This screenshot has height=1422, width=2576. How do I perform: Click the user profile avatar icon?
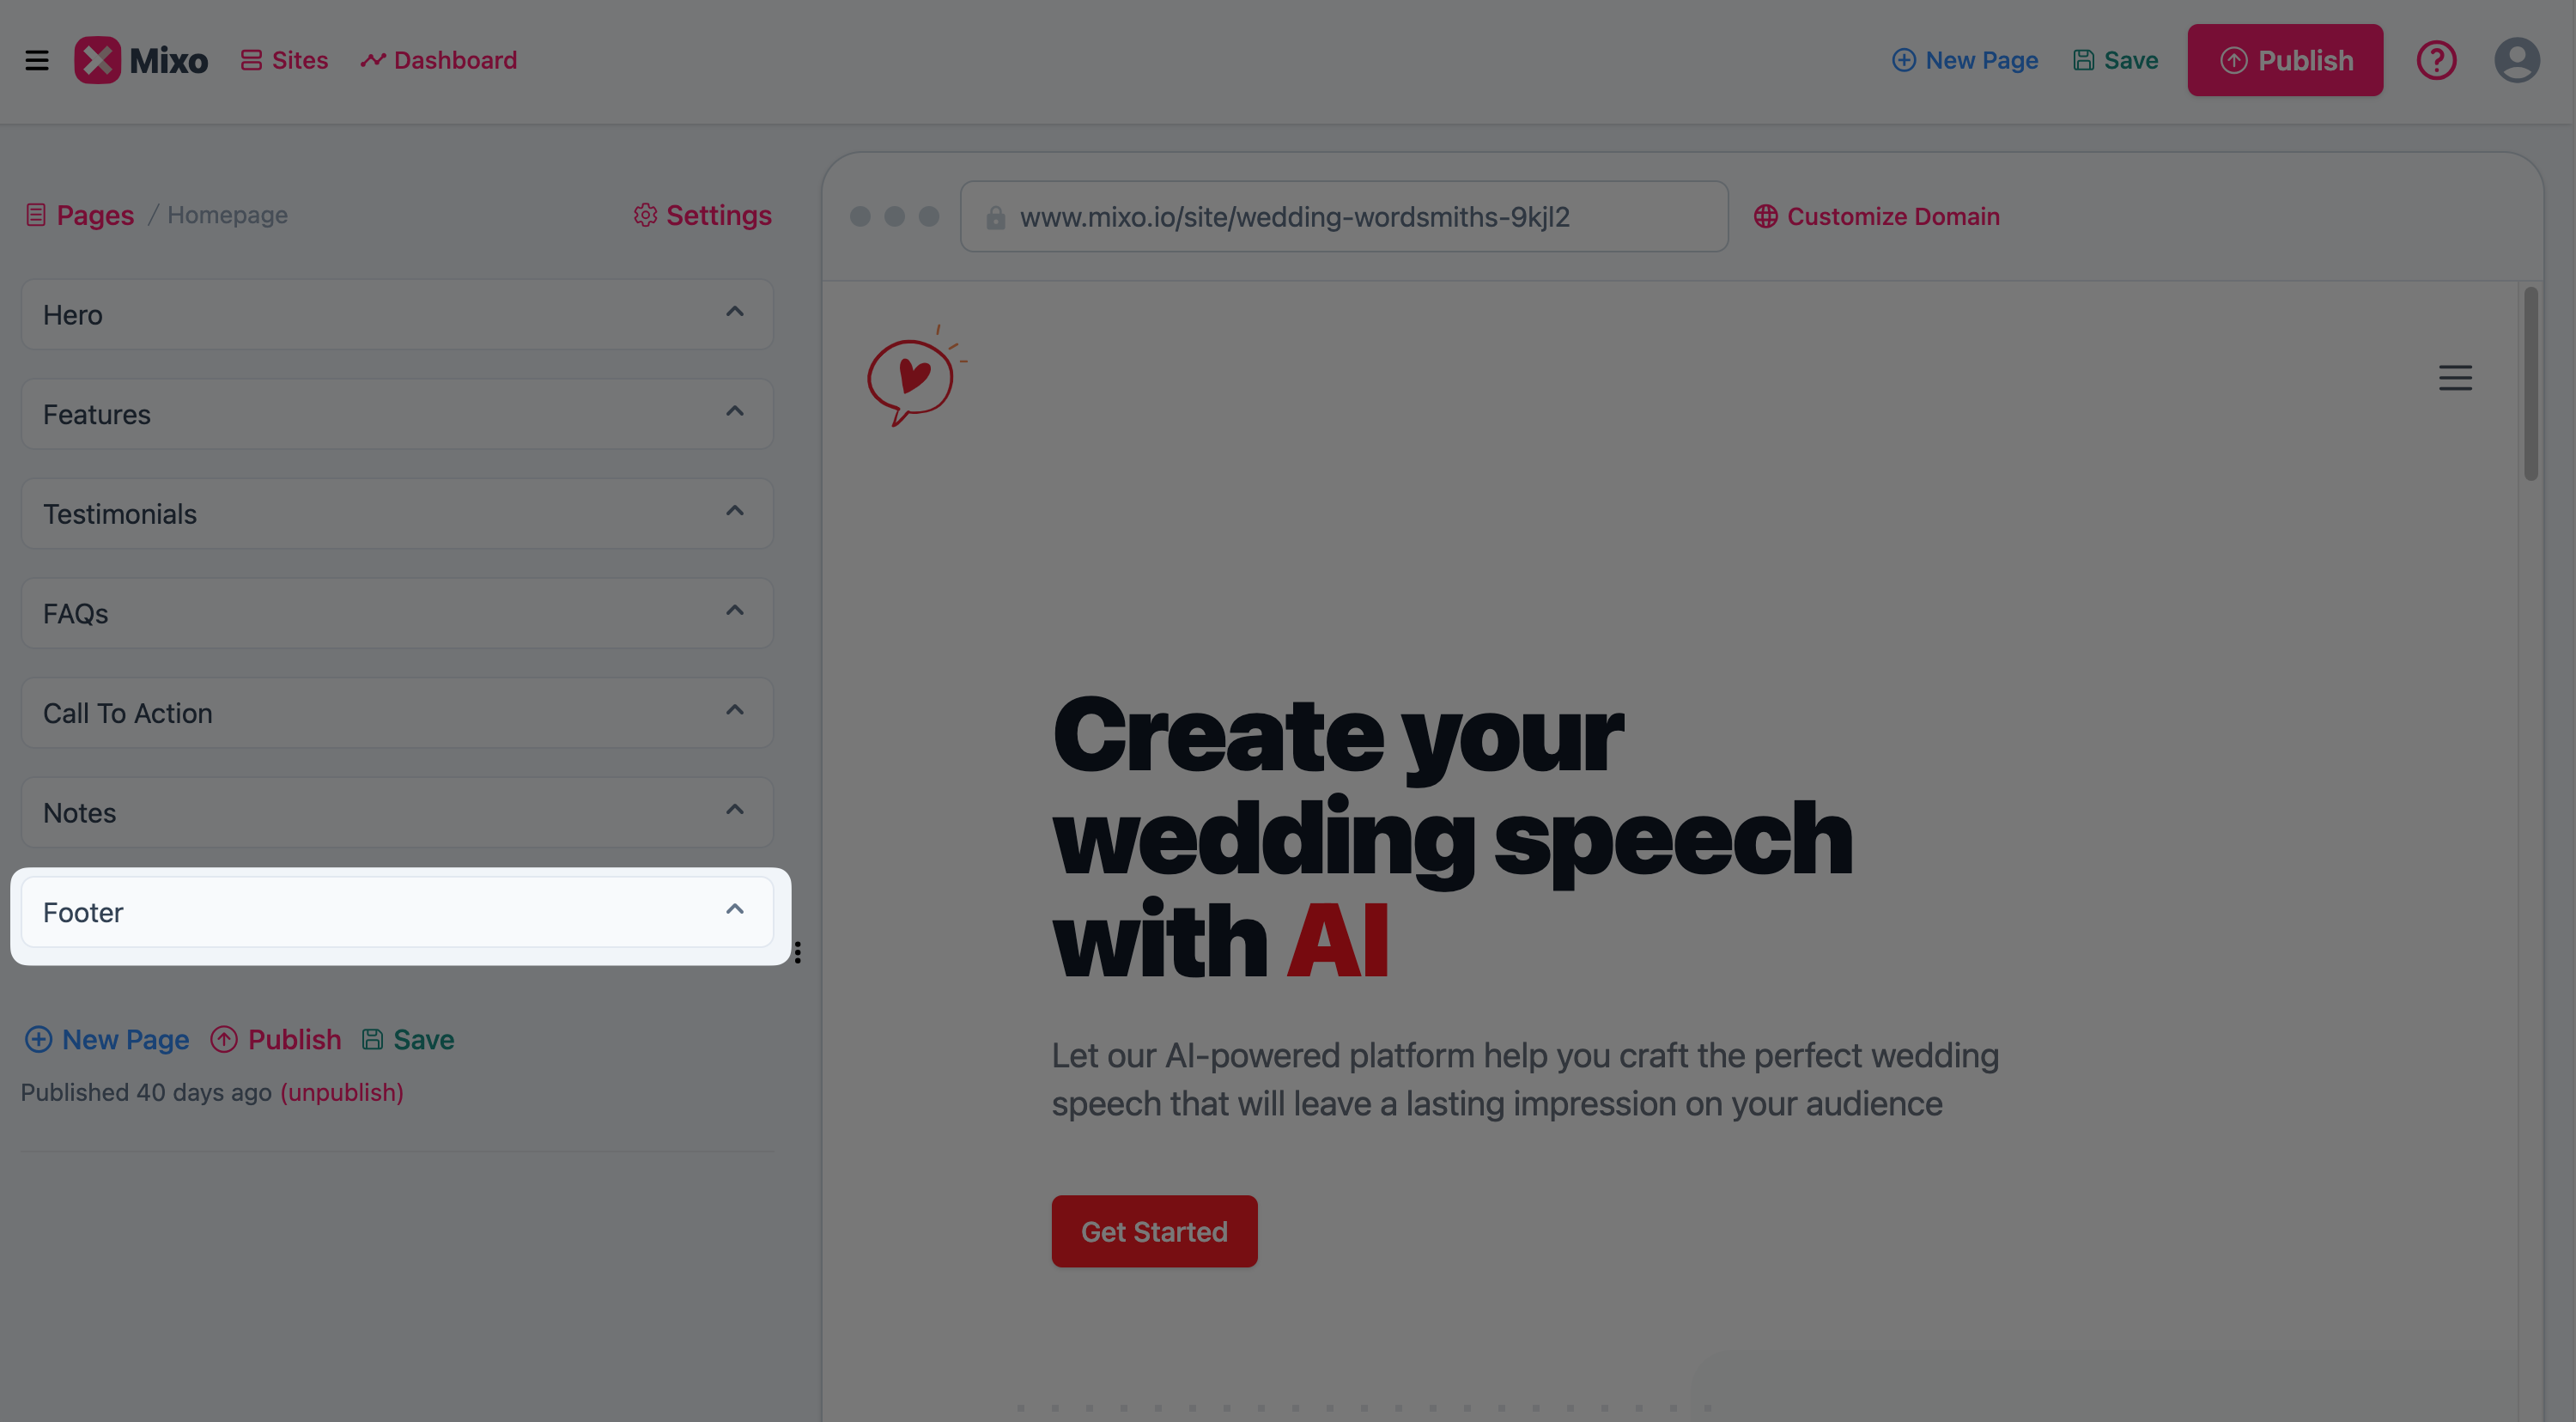coord(2517,59)
